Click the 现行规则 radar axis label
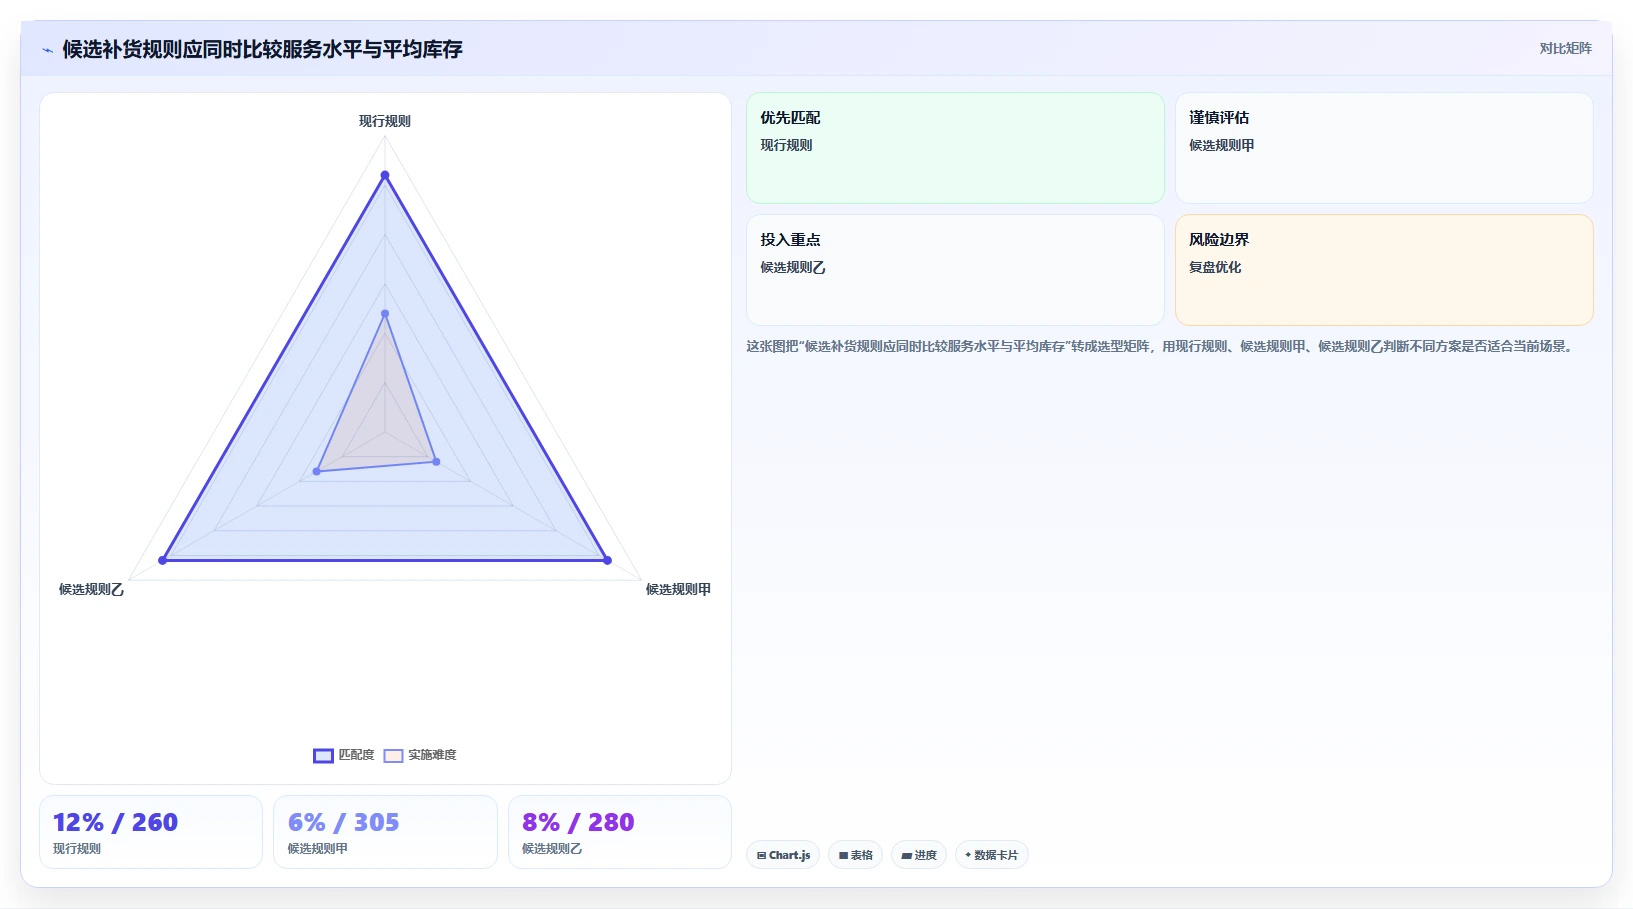Screen dimensions: 1633x909 point(385,121)
